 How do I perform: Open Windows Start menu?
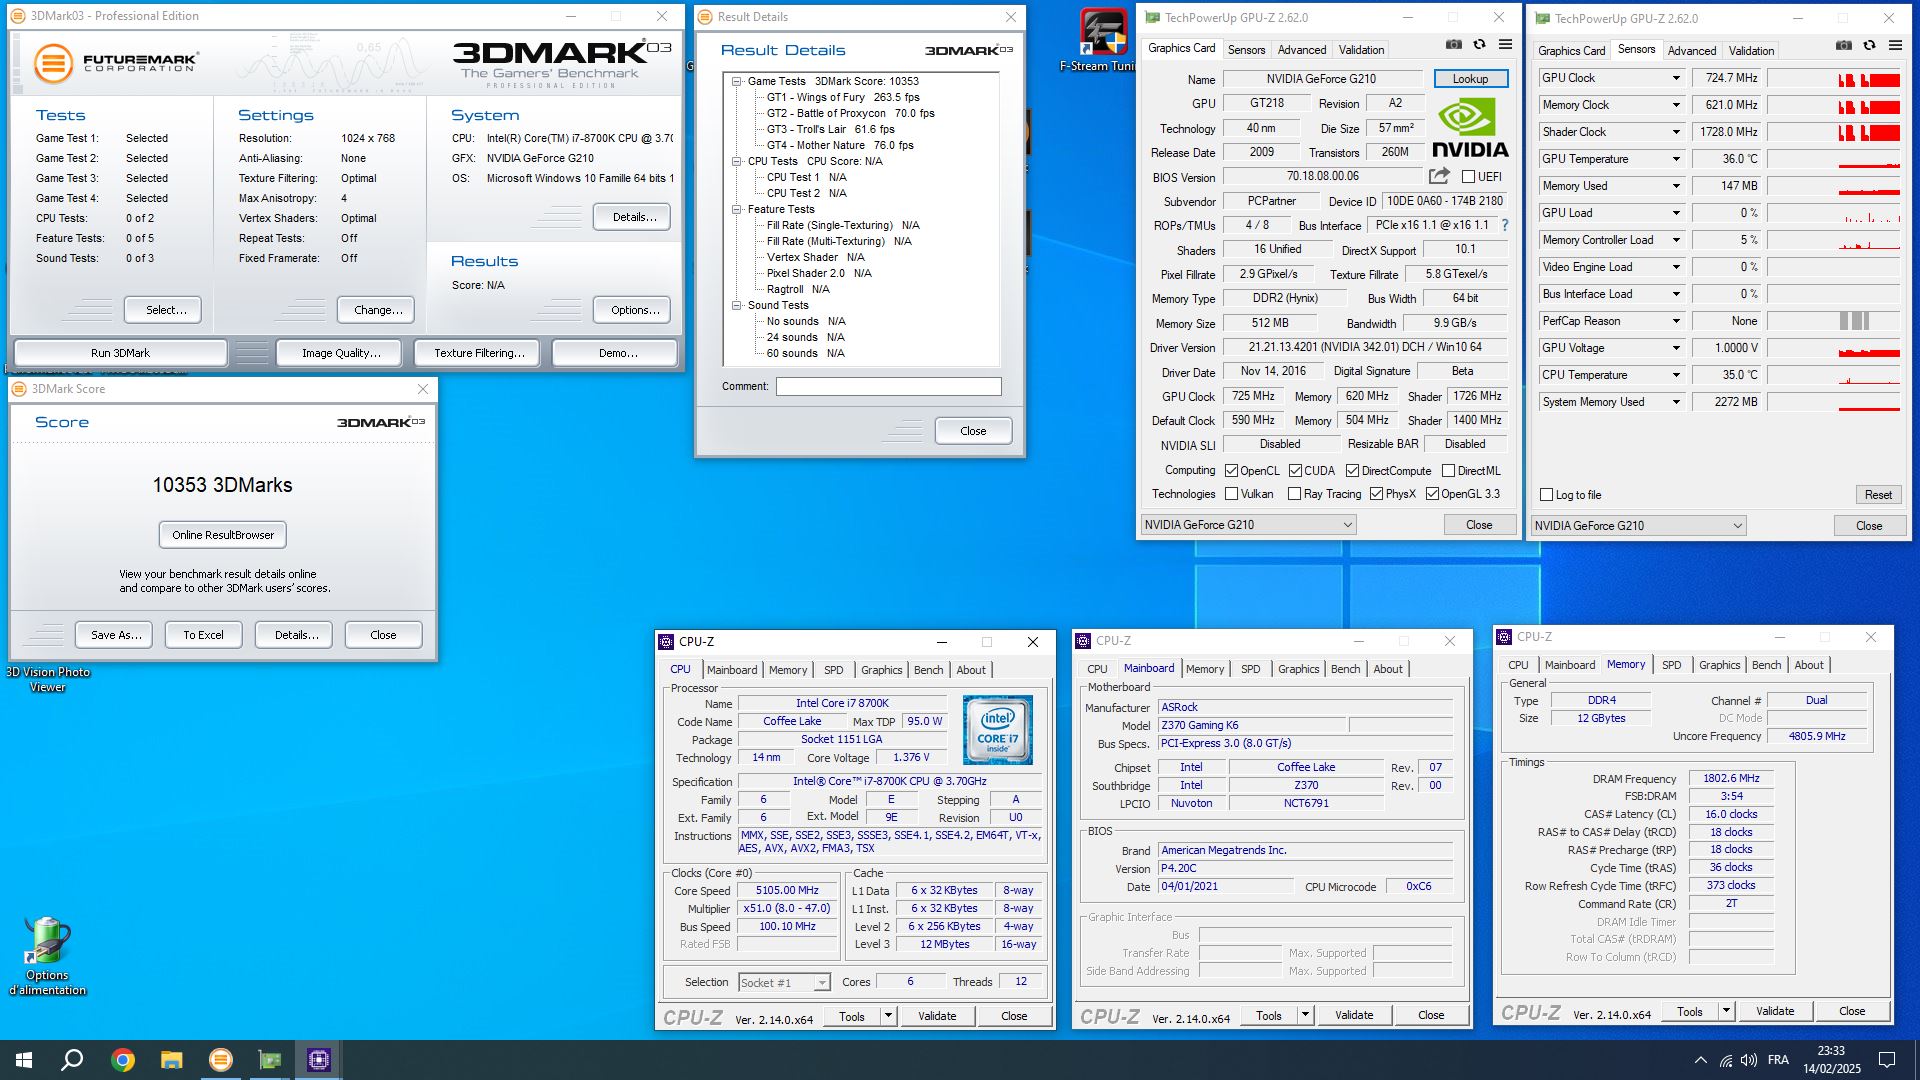point(24,1060)
